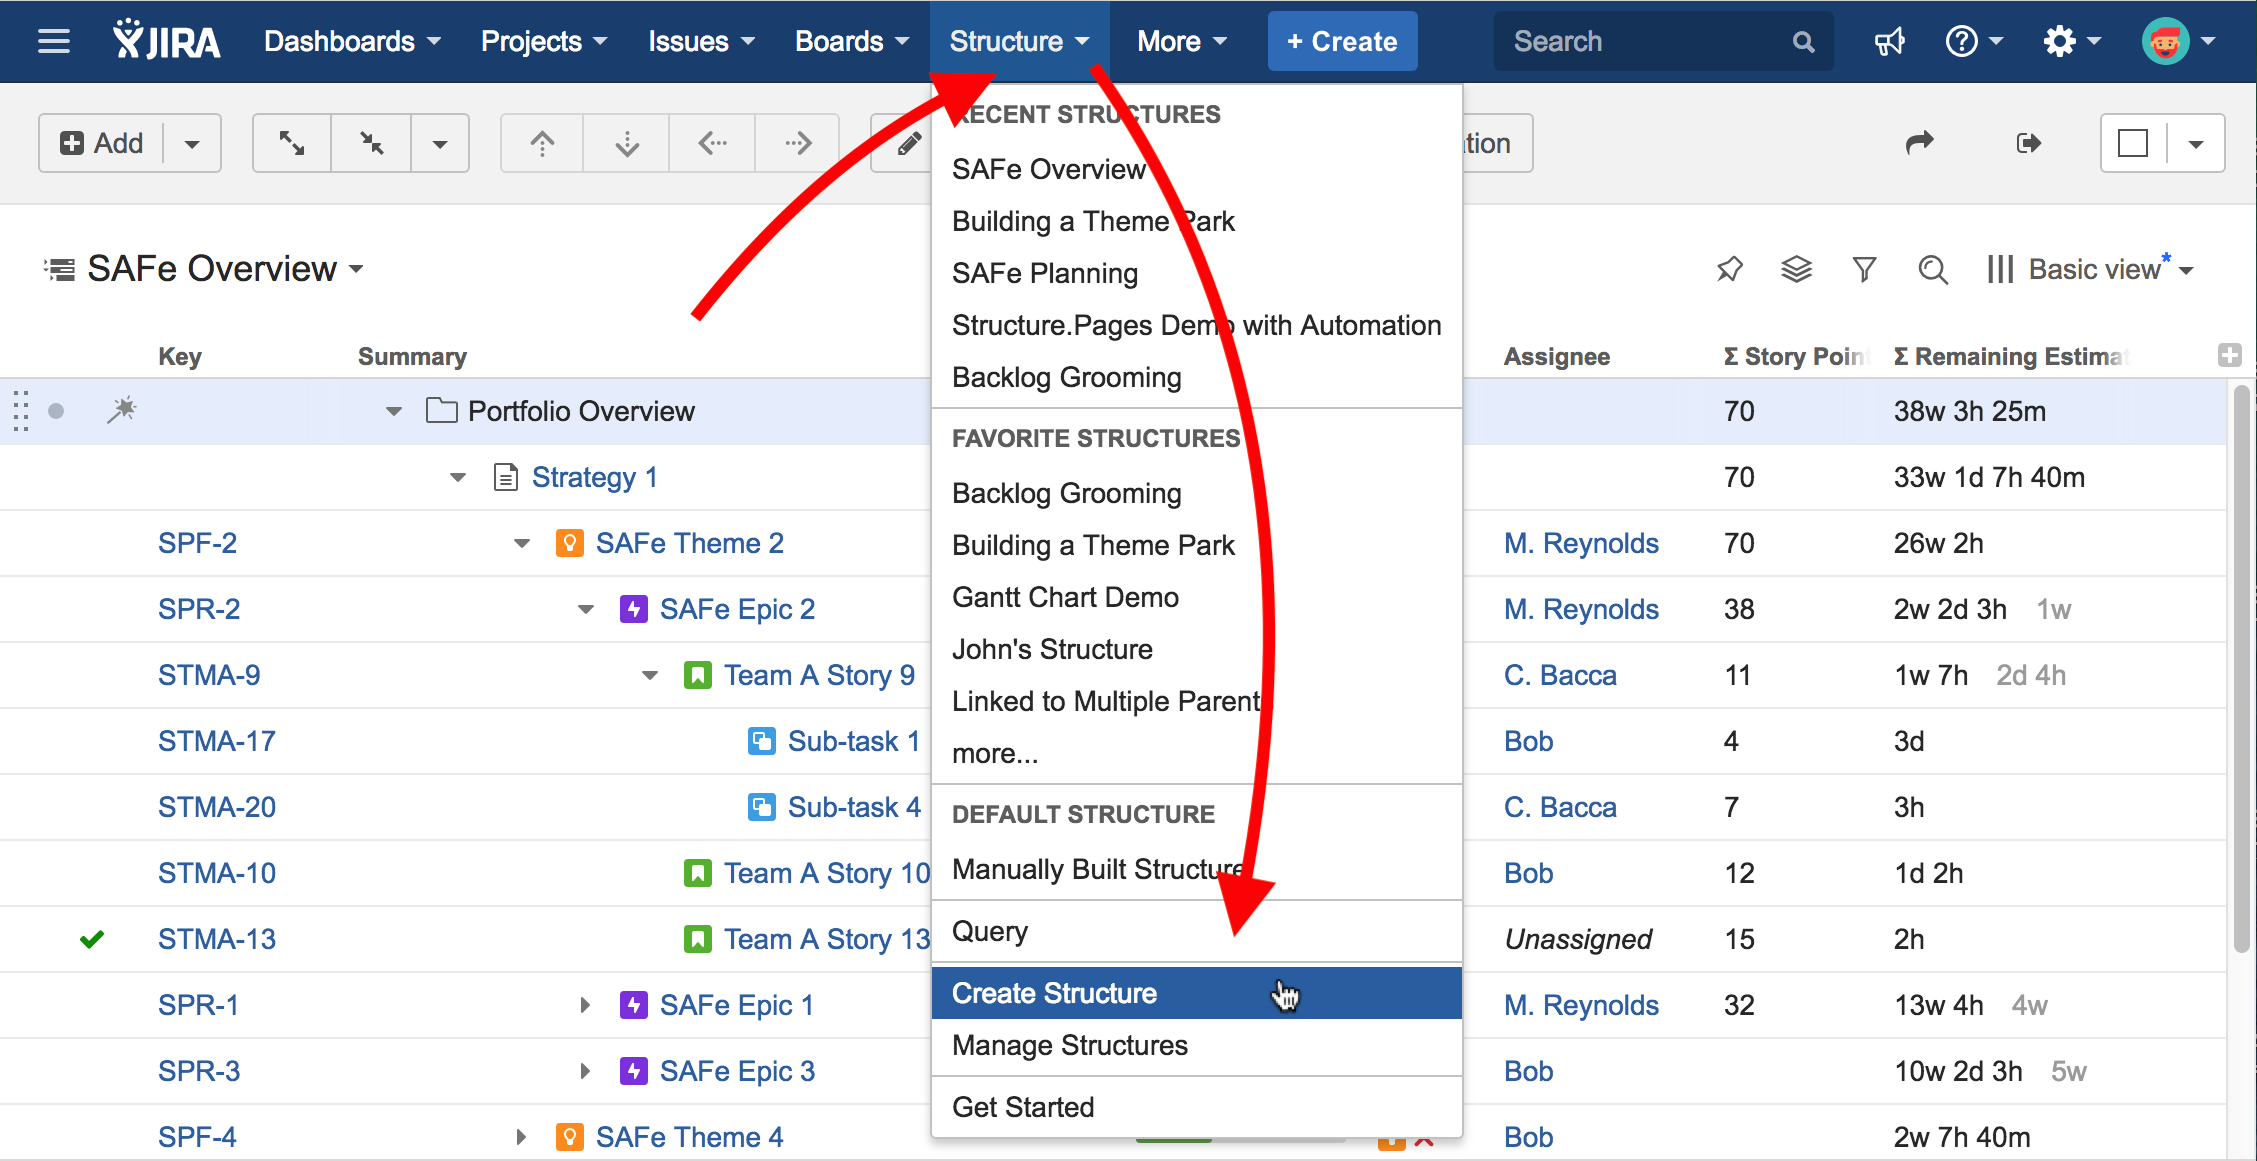Click the feedback megaphone icon
Screen dimensions: 2257x1161
[x=1889, y=42]
